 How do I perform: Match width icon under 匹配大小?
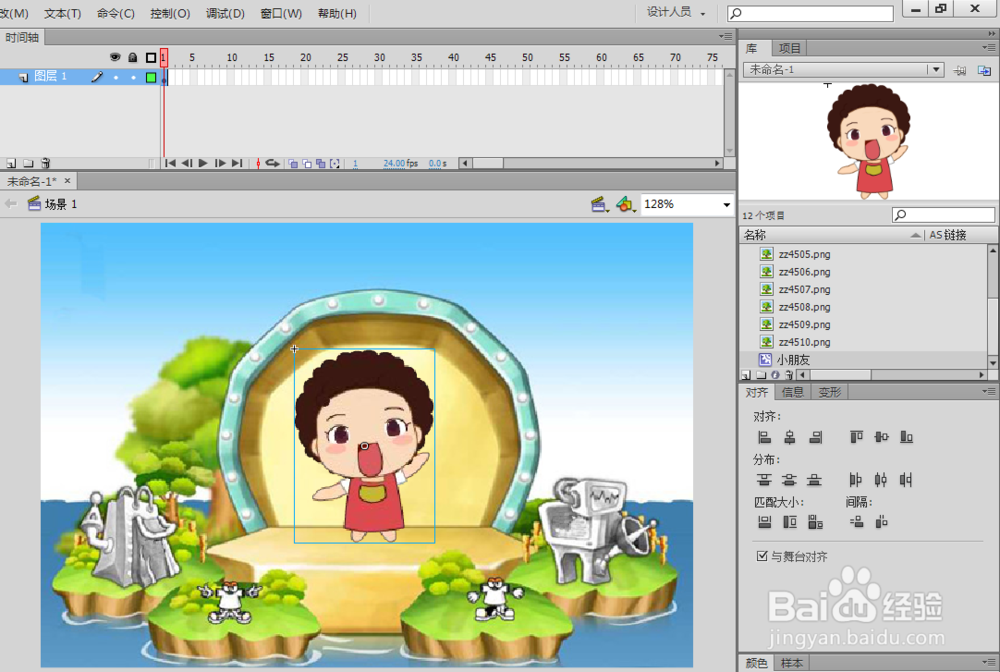[764, 522]
